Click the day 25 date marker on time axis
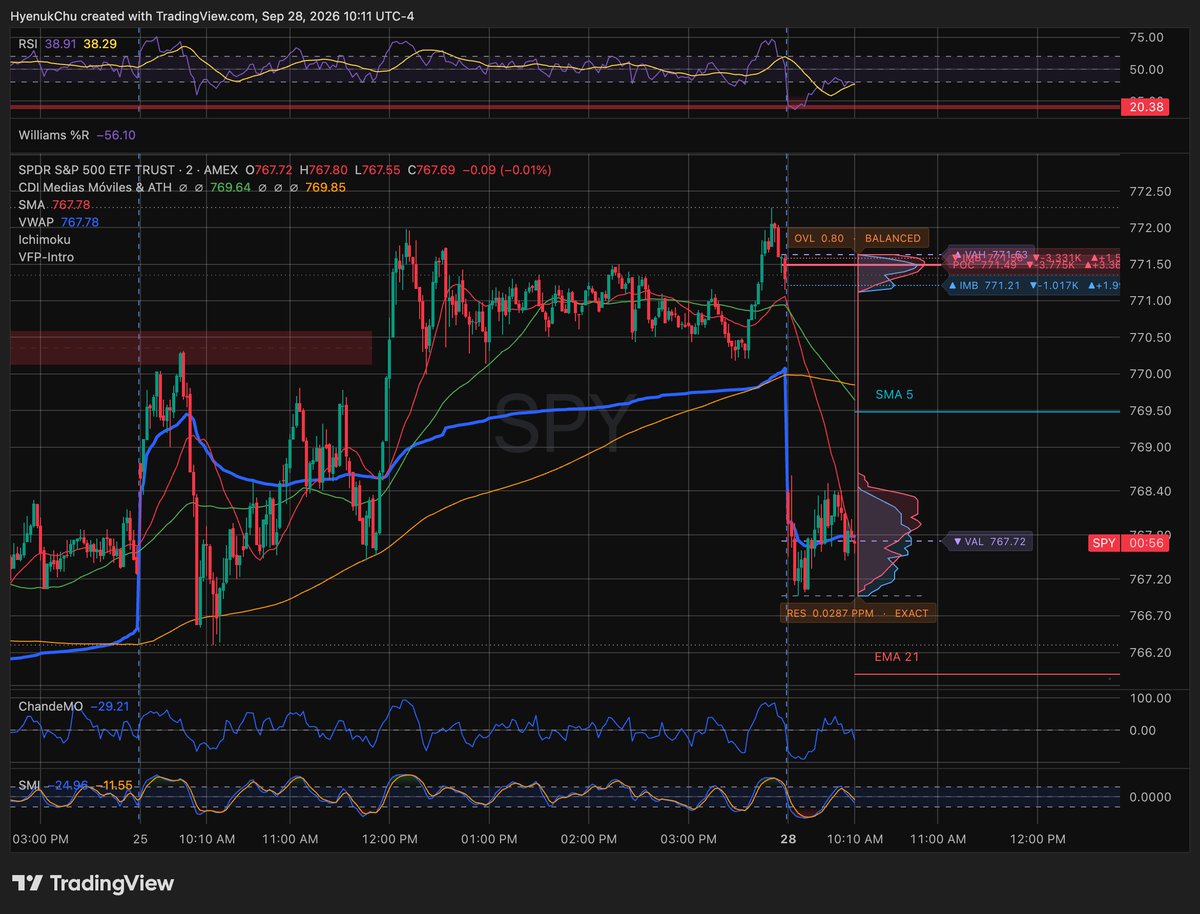Viewport: 1200px width, 914px height. coord(140,838)
